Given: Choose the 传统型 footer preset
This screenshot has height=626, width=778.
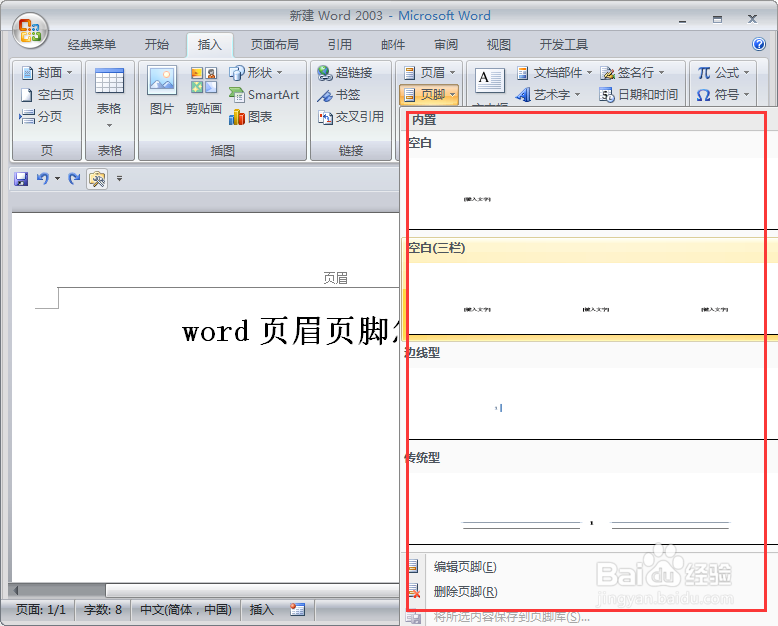Looking at the screenshot, I should tap(589, 497).
